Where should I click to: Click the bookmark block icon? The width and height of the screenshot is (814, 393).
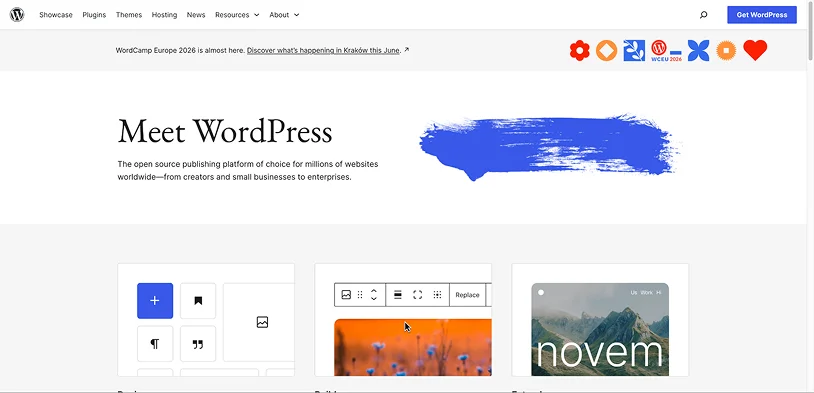pos(198,301)
